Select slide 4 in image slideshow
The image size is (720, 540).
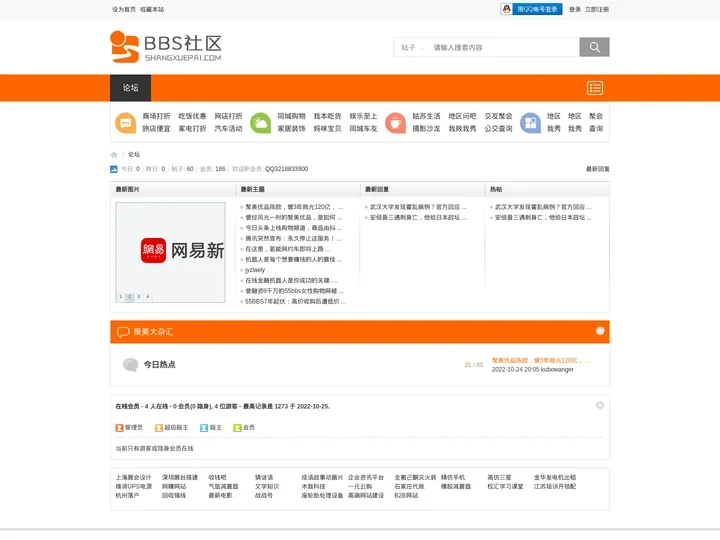147,297
